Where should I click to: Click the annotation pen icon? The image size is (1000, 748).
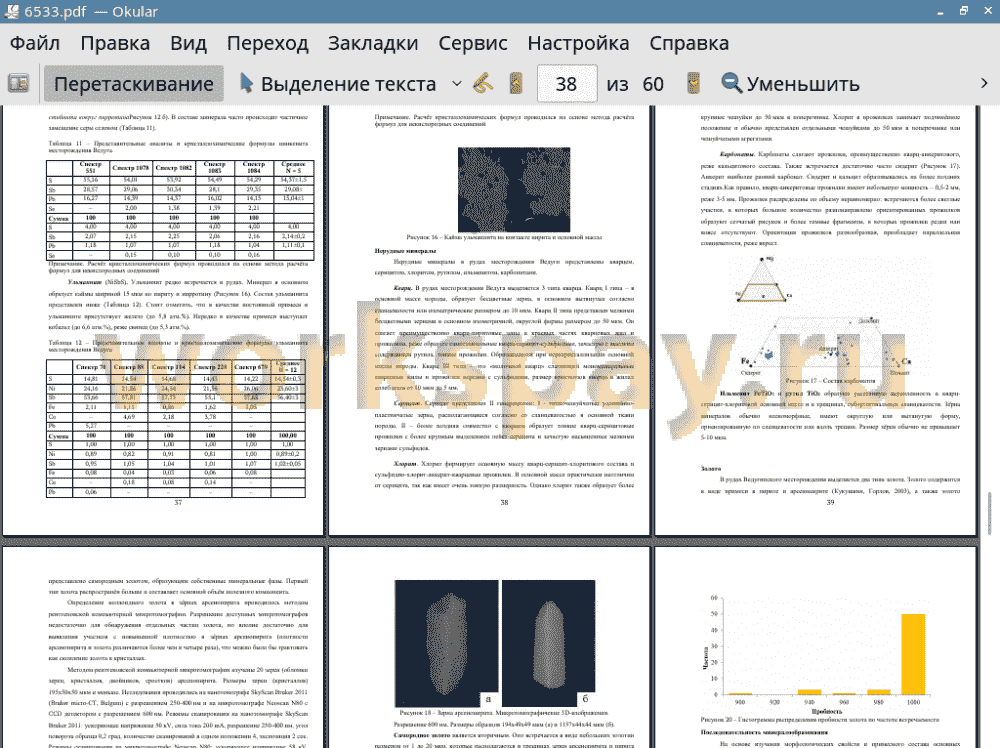click(483, 84)
